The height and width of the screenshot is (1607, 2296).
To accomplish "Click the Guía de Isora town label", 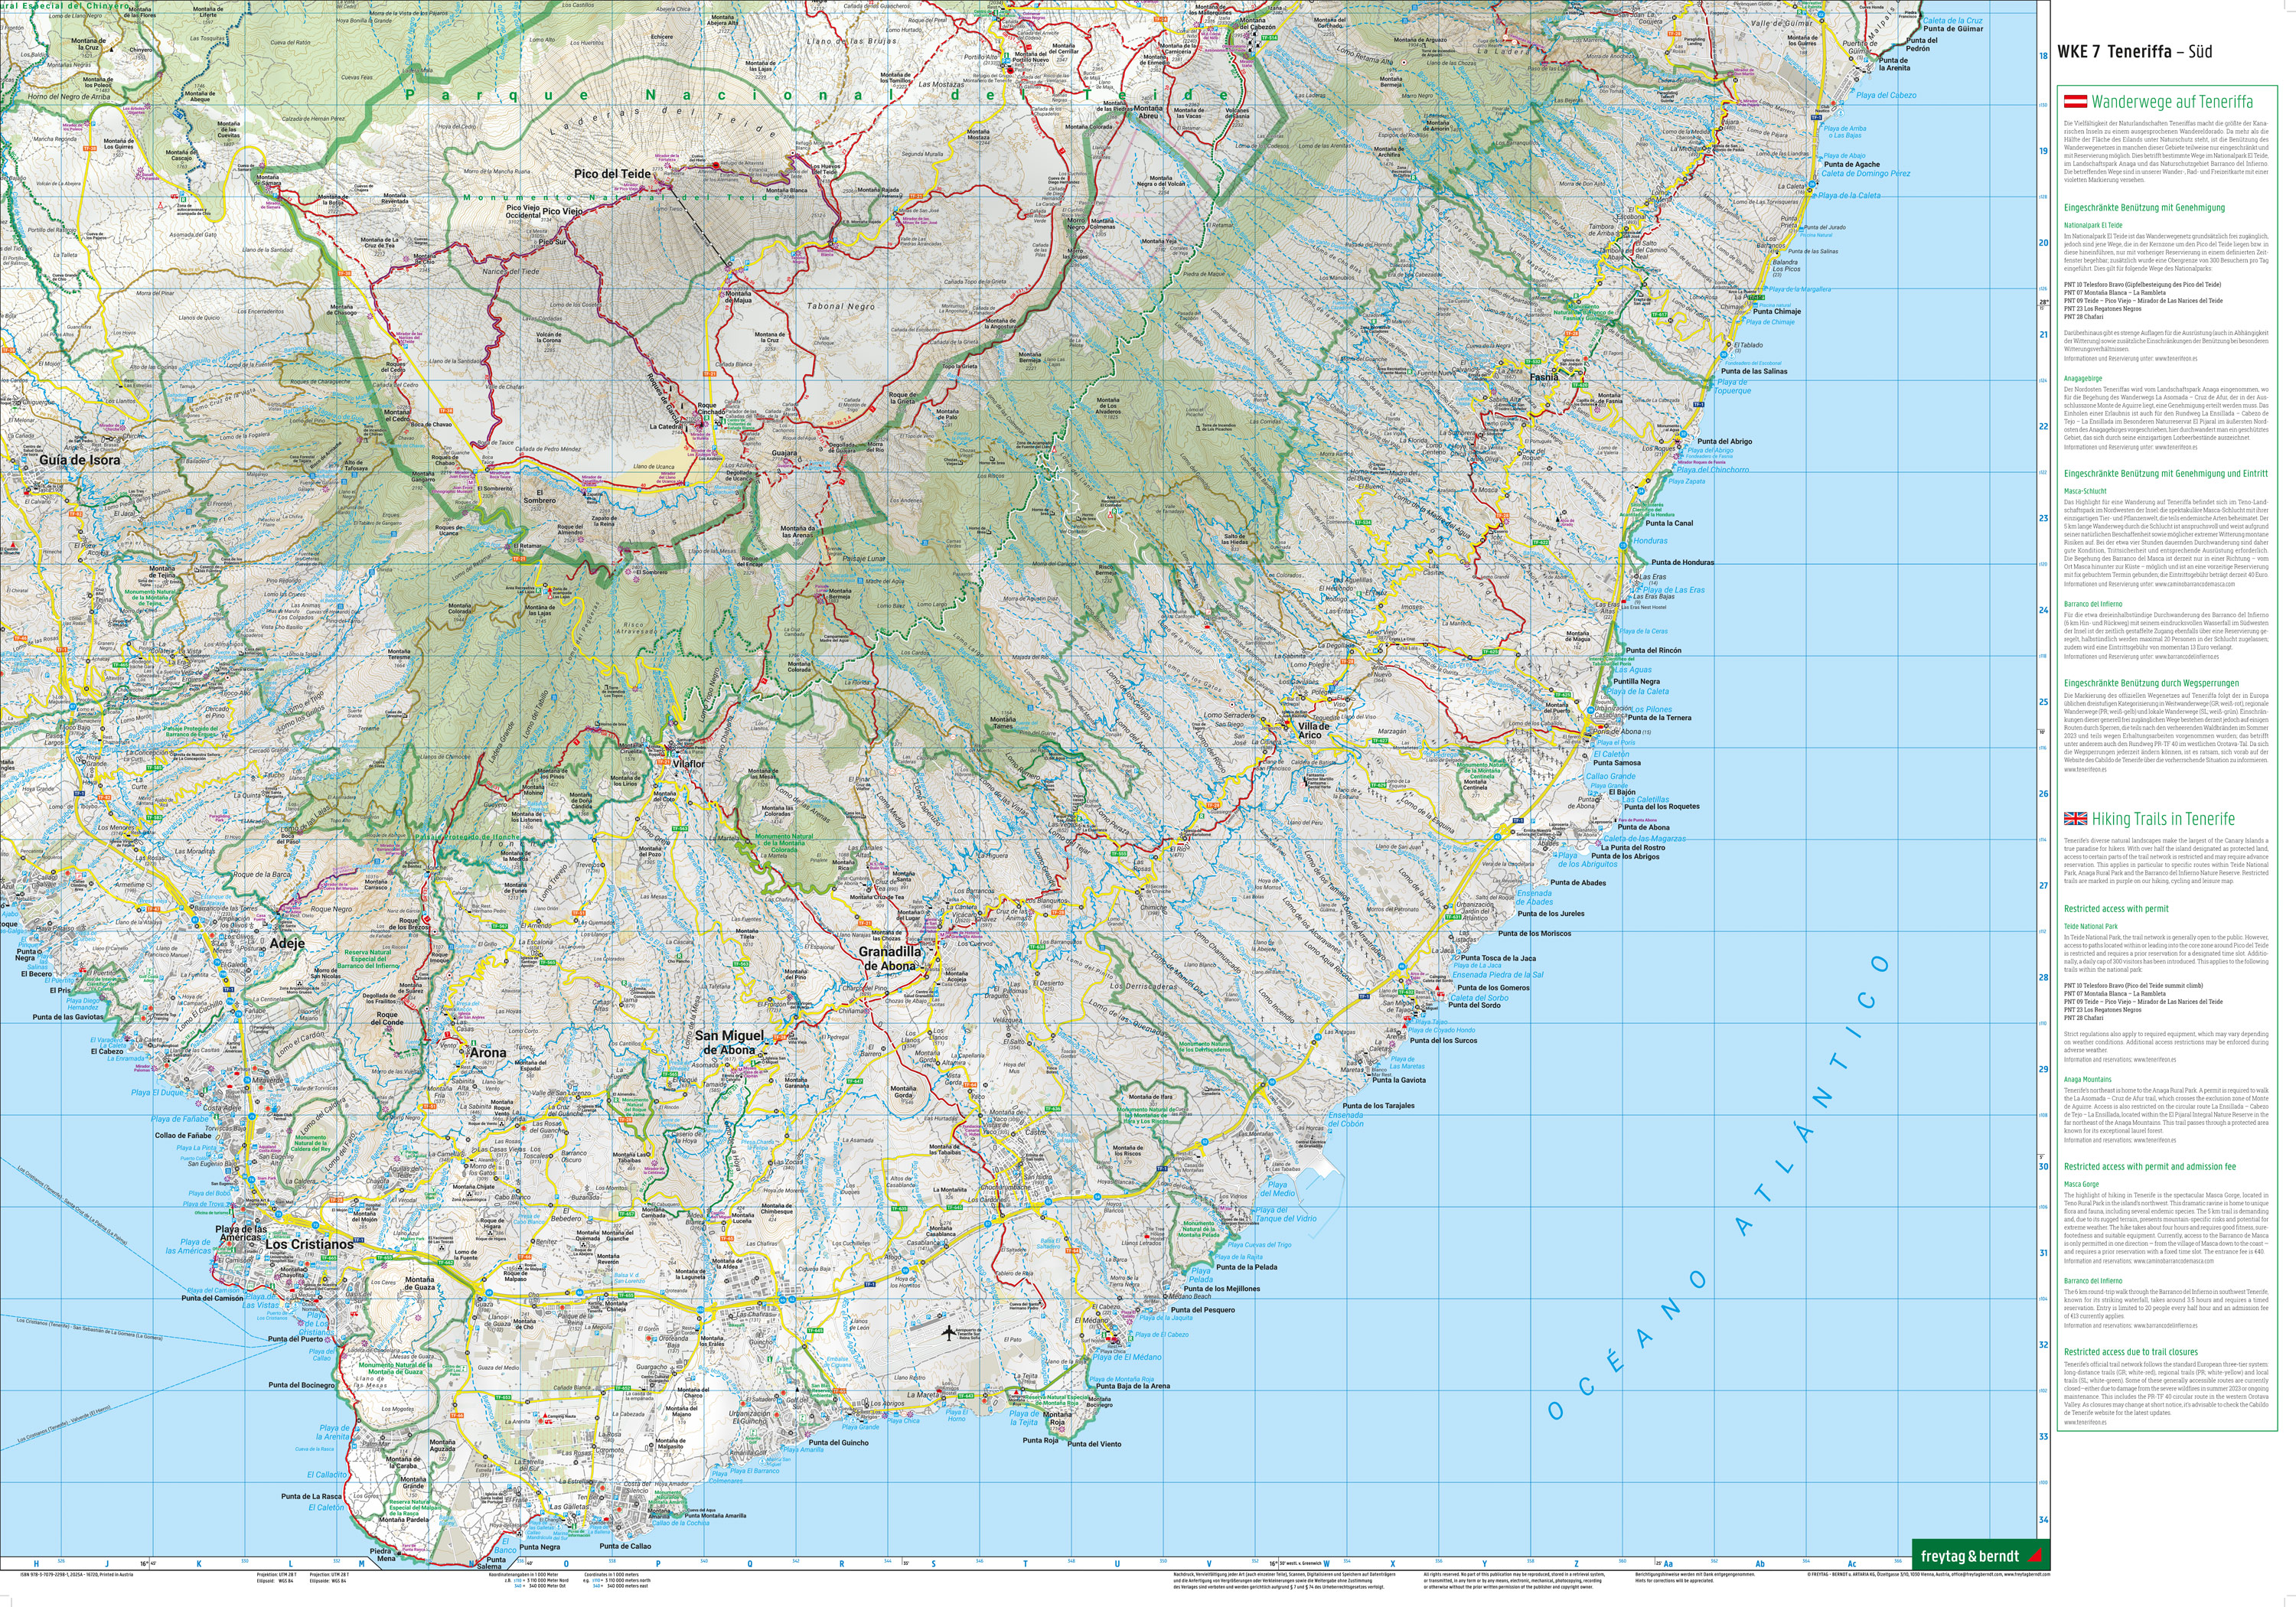I will point(80,461).
